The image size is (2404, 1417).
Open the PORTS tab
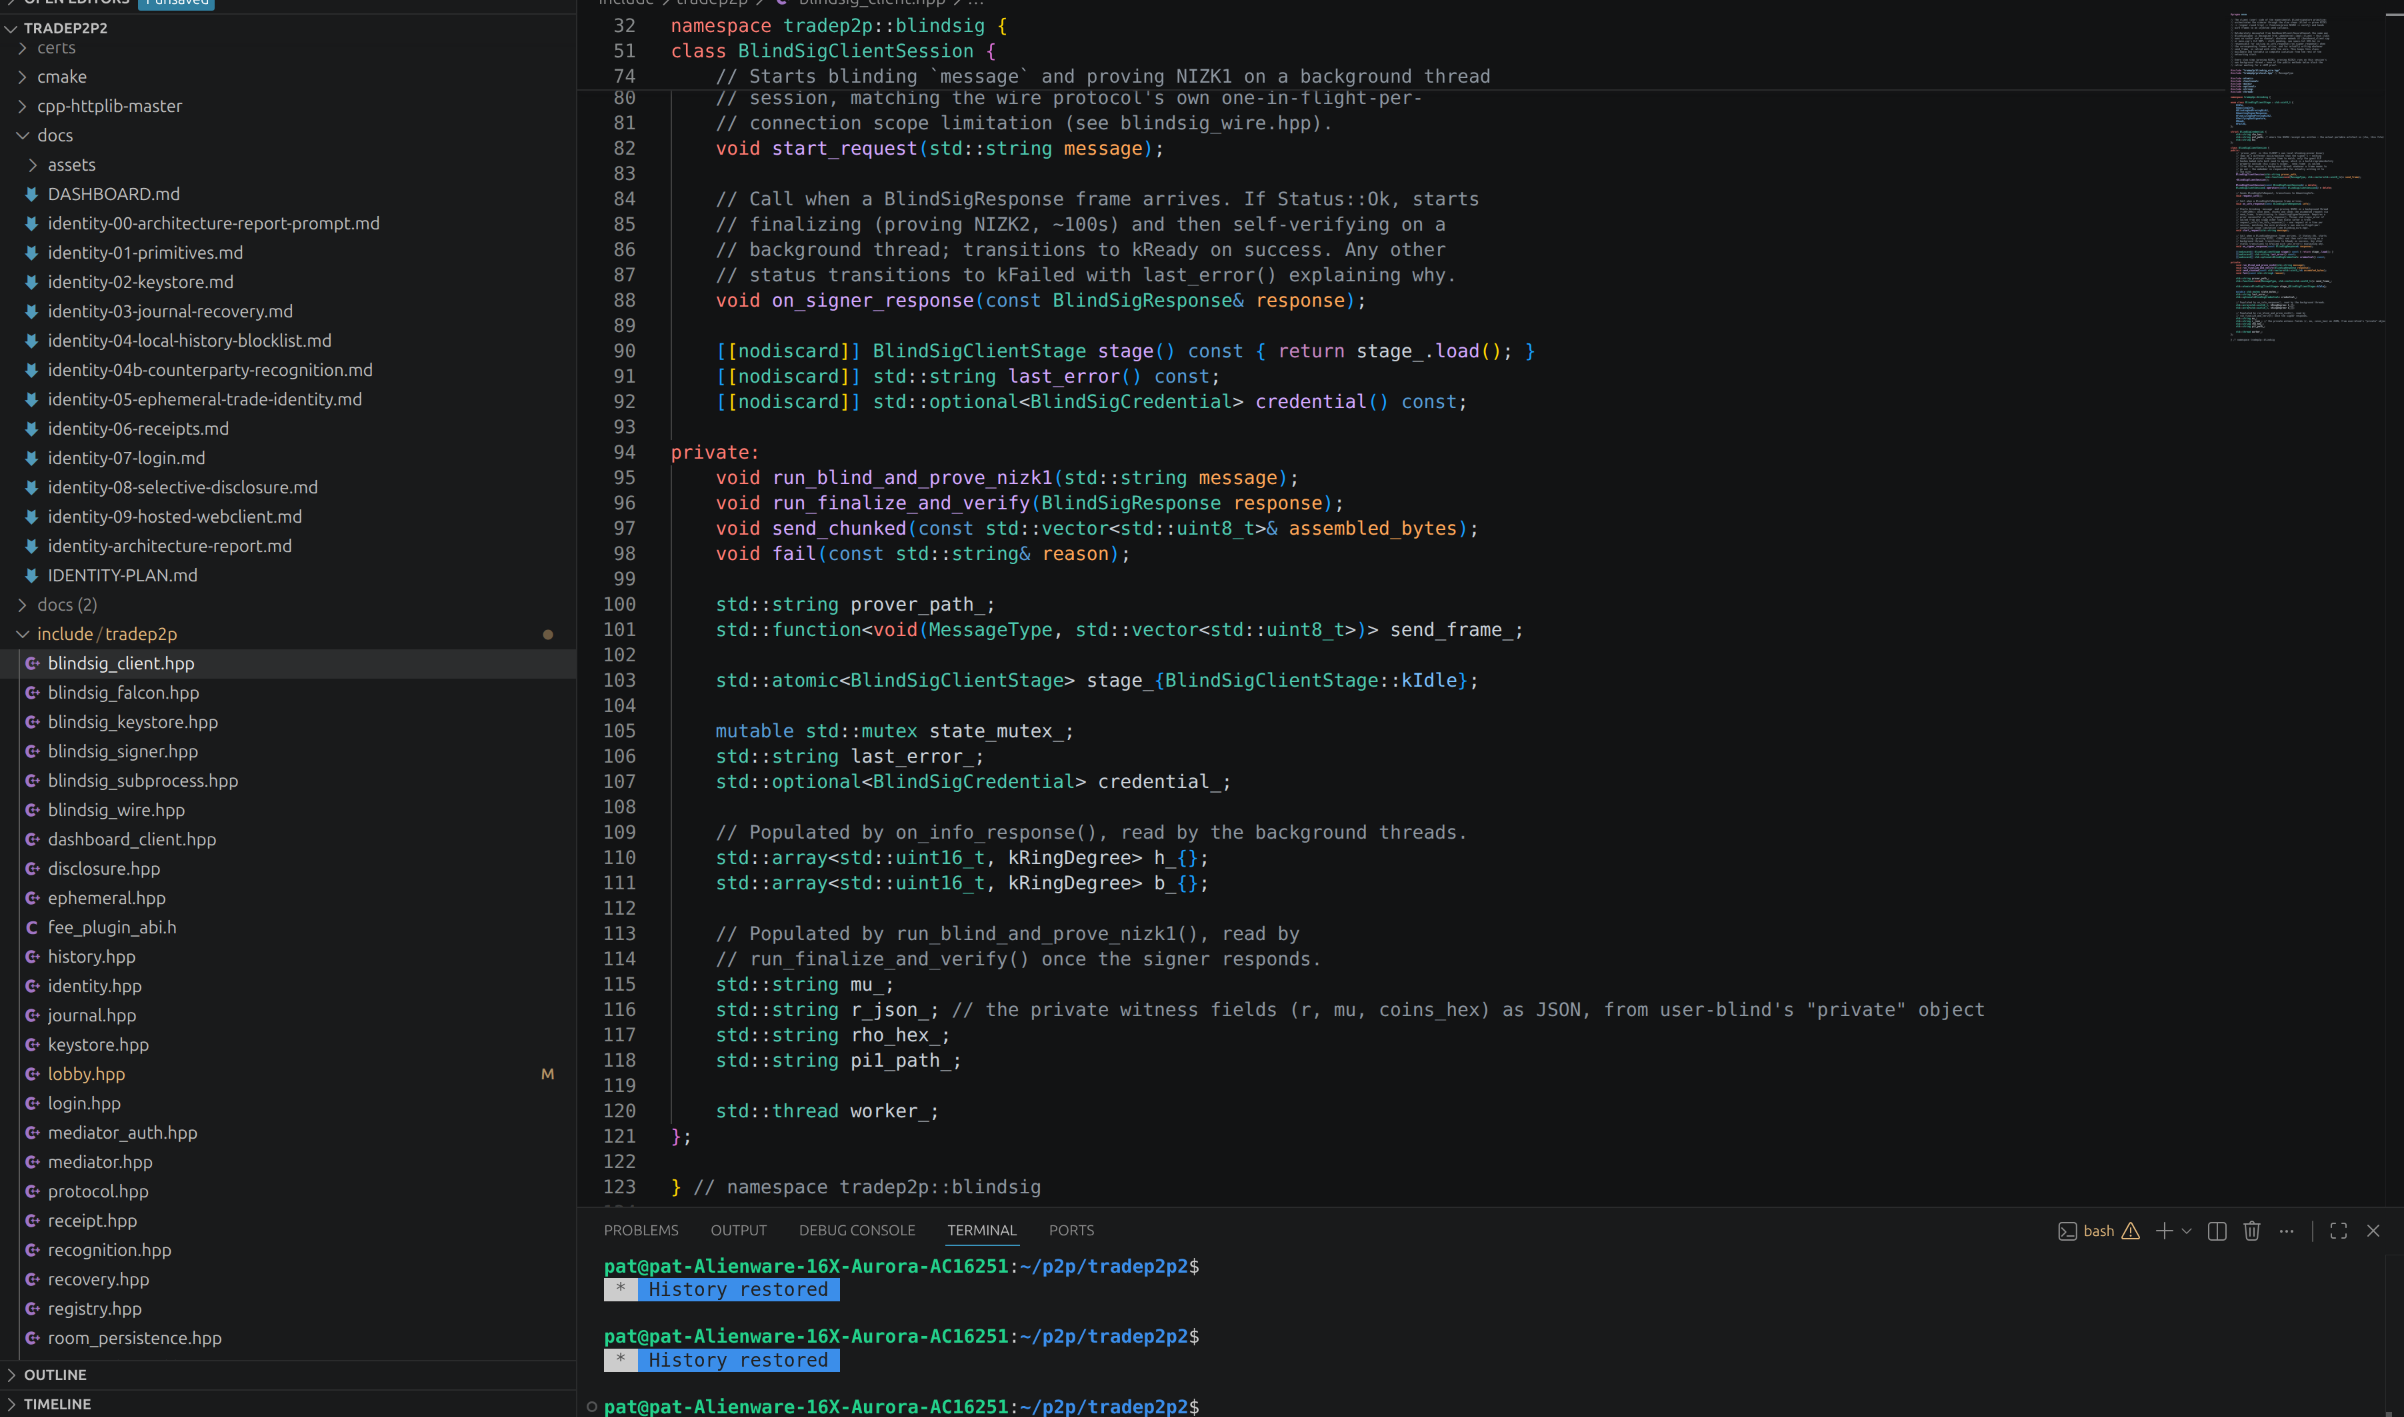(x=1071, y=1230)
